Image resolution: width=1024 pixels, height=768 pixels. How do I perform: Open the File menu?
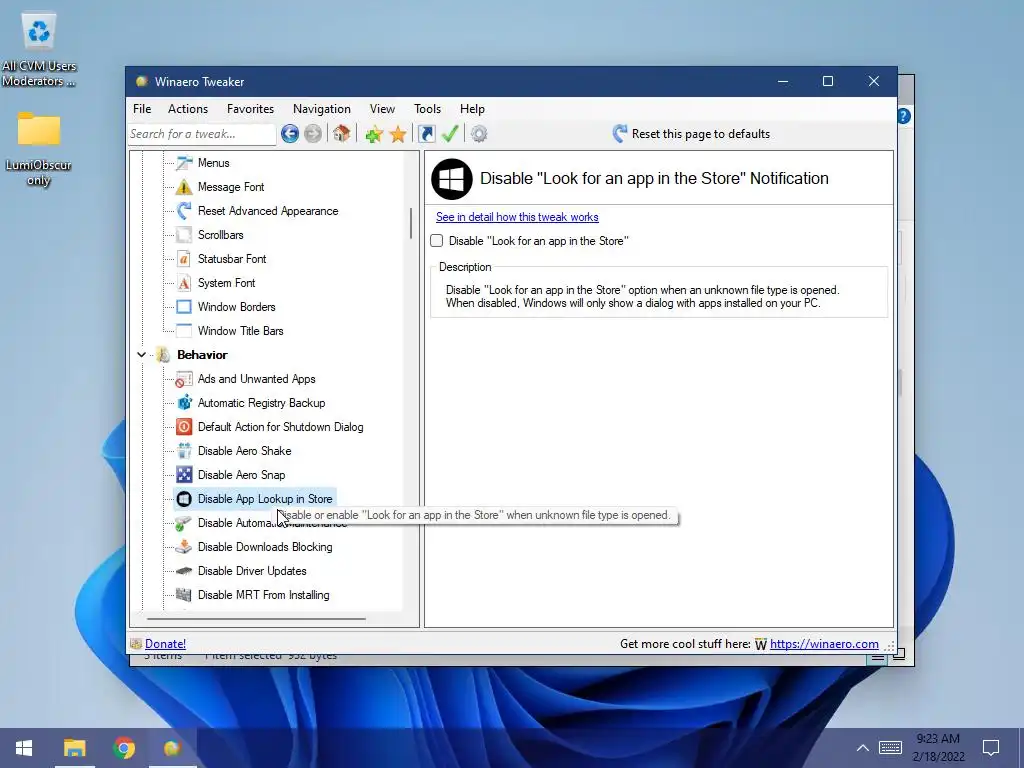(142, 109)
